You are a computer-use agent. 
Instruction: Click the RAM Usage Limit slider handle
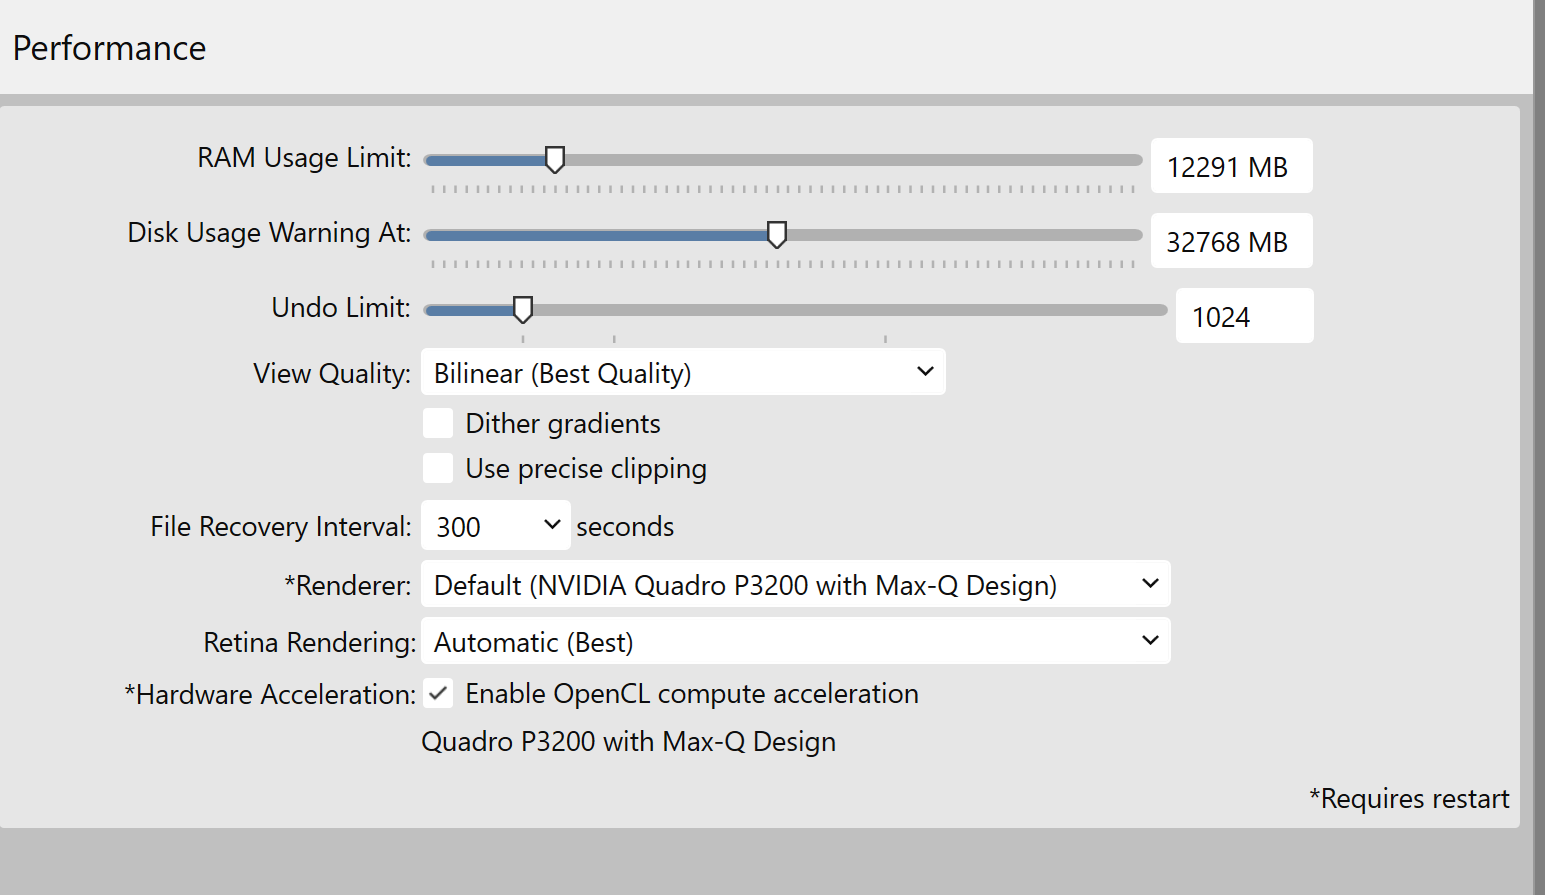point(555,159)
